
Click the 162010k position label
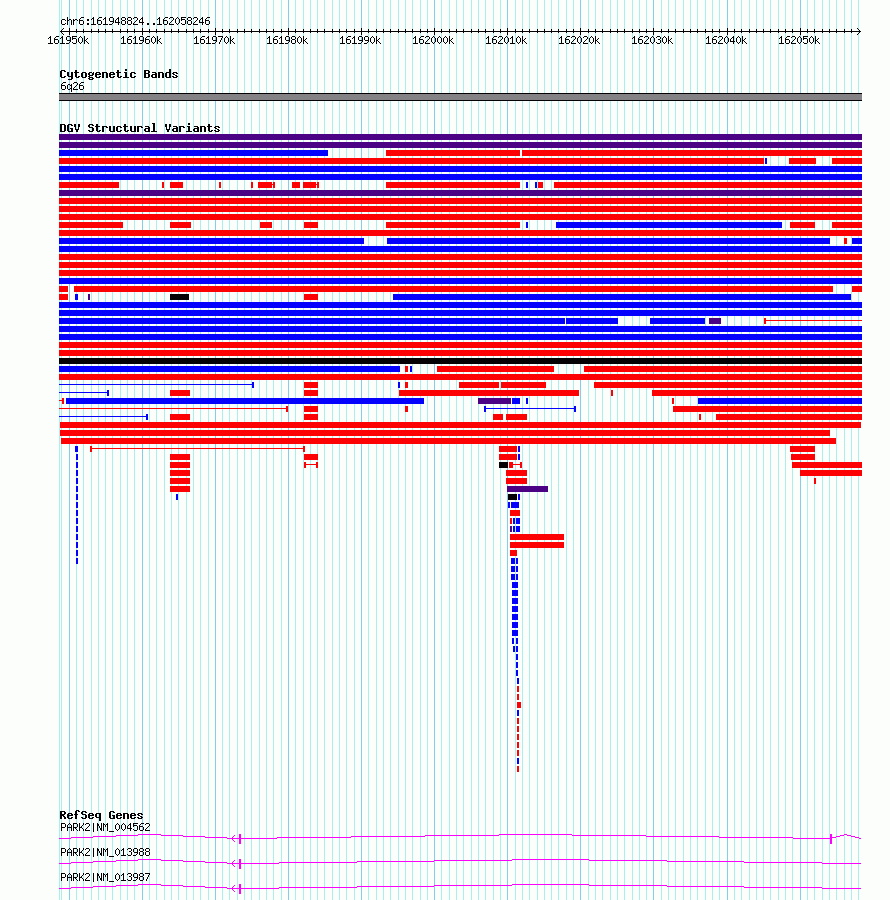click(x=506, y=40)
